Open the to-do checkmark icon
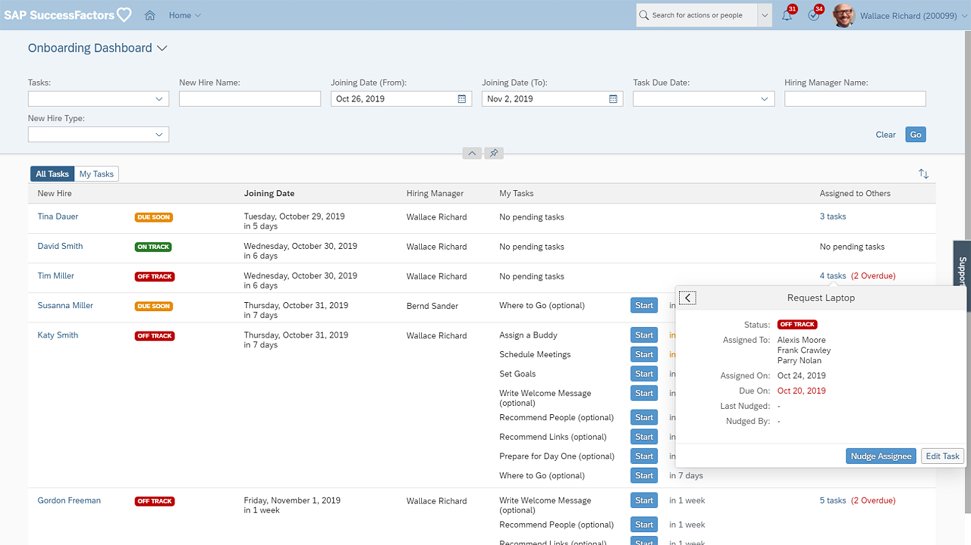The height and width of the screenshot is (545, 971). point(814,16)
